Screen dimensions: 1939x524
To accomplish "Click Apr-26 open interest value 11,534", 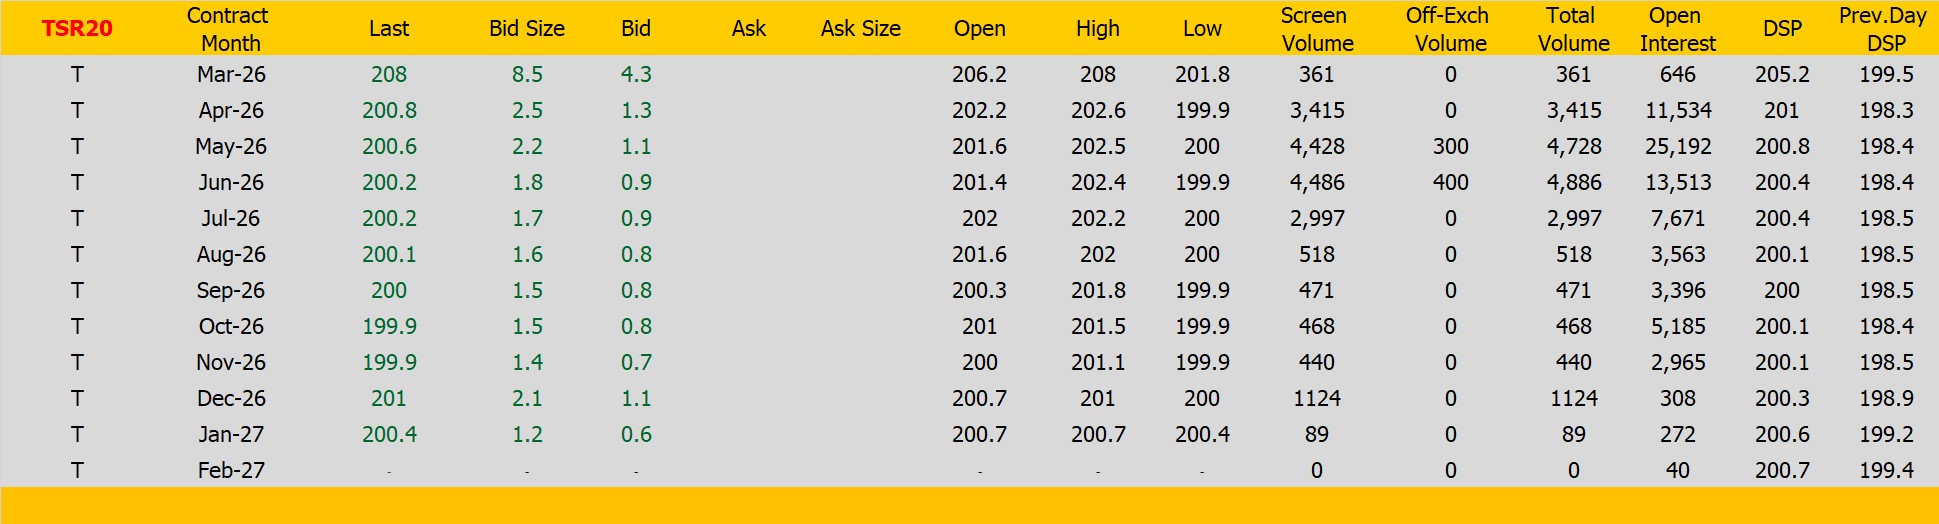I will tap(1677, 111).
